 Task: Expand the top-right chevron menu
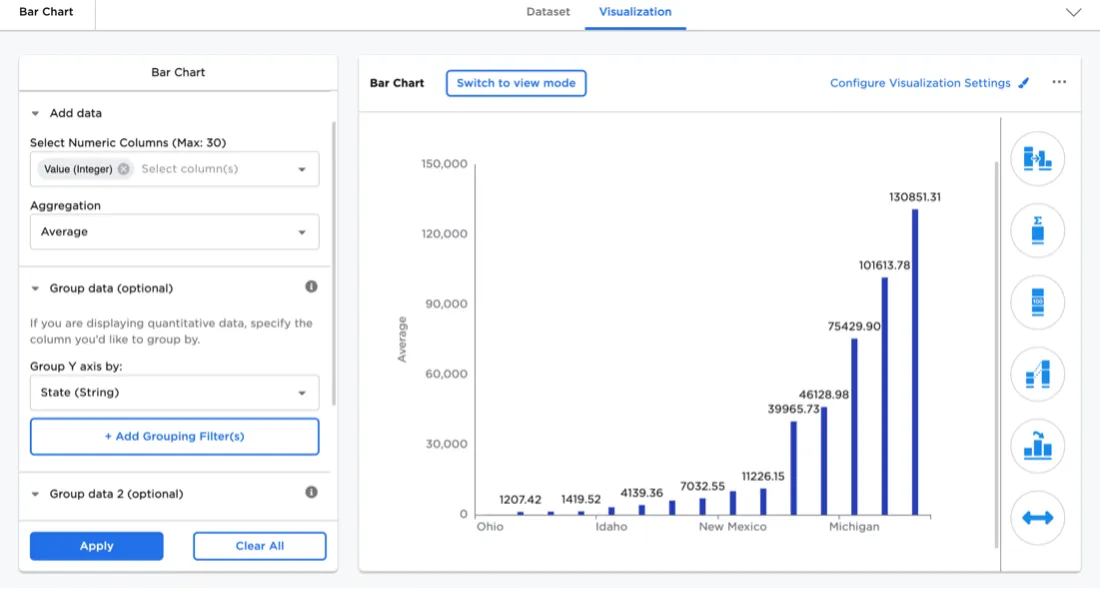(x=1073, y=13)
